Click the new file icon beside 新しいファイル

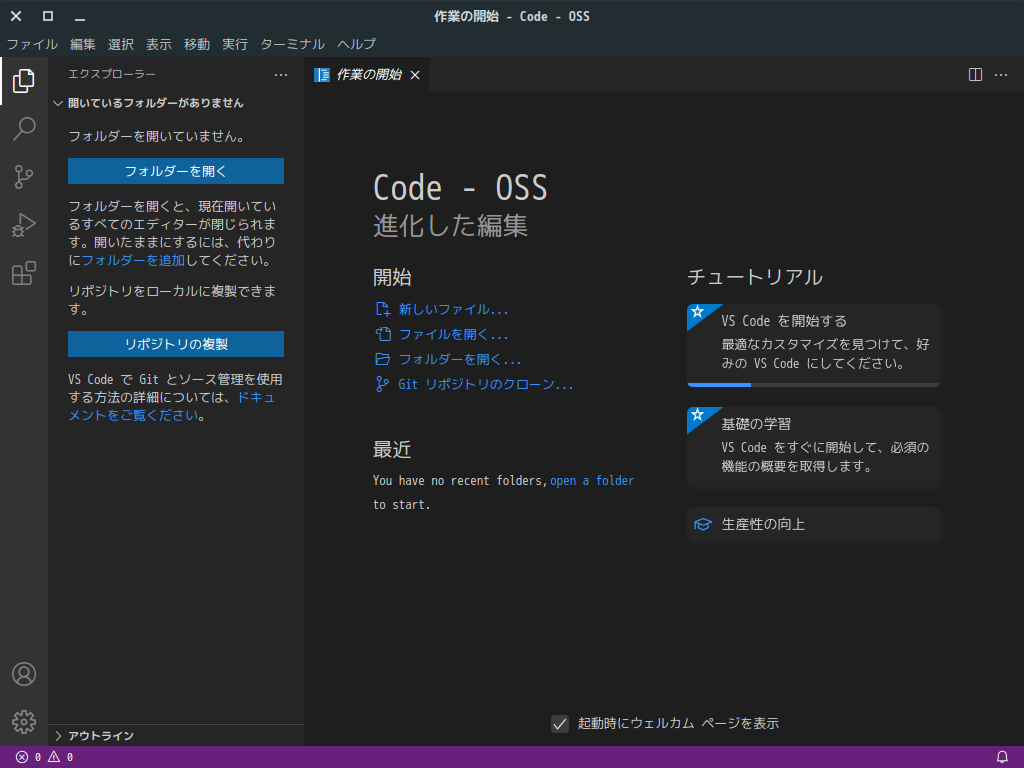tap(383, 309)
